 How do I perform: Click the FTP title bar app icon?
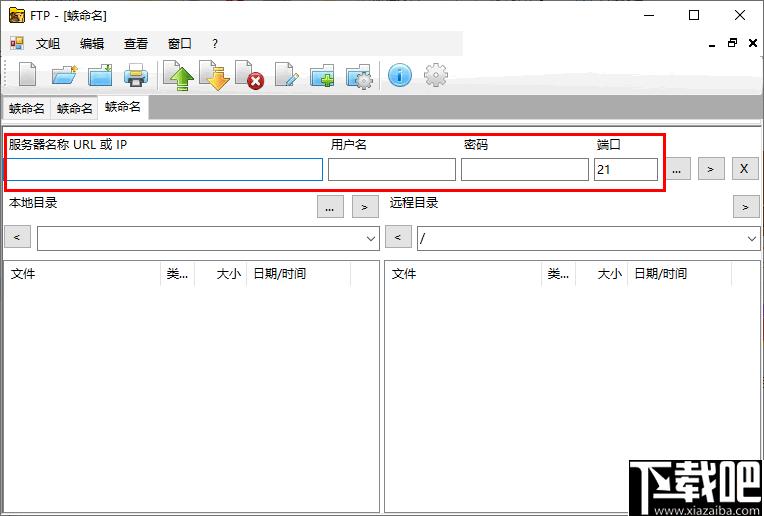pos(17,16)
